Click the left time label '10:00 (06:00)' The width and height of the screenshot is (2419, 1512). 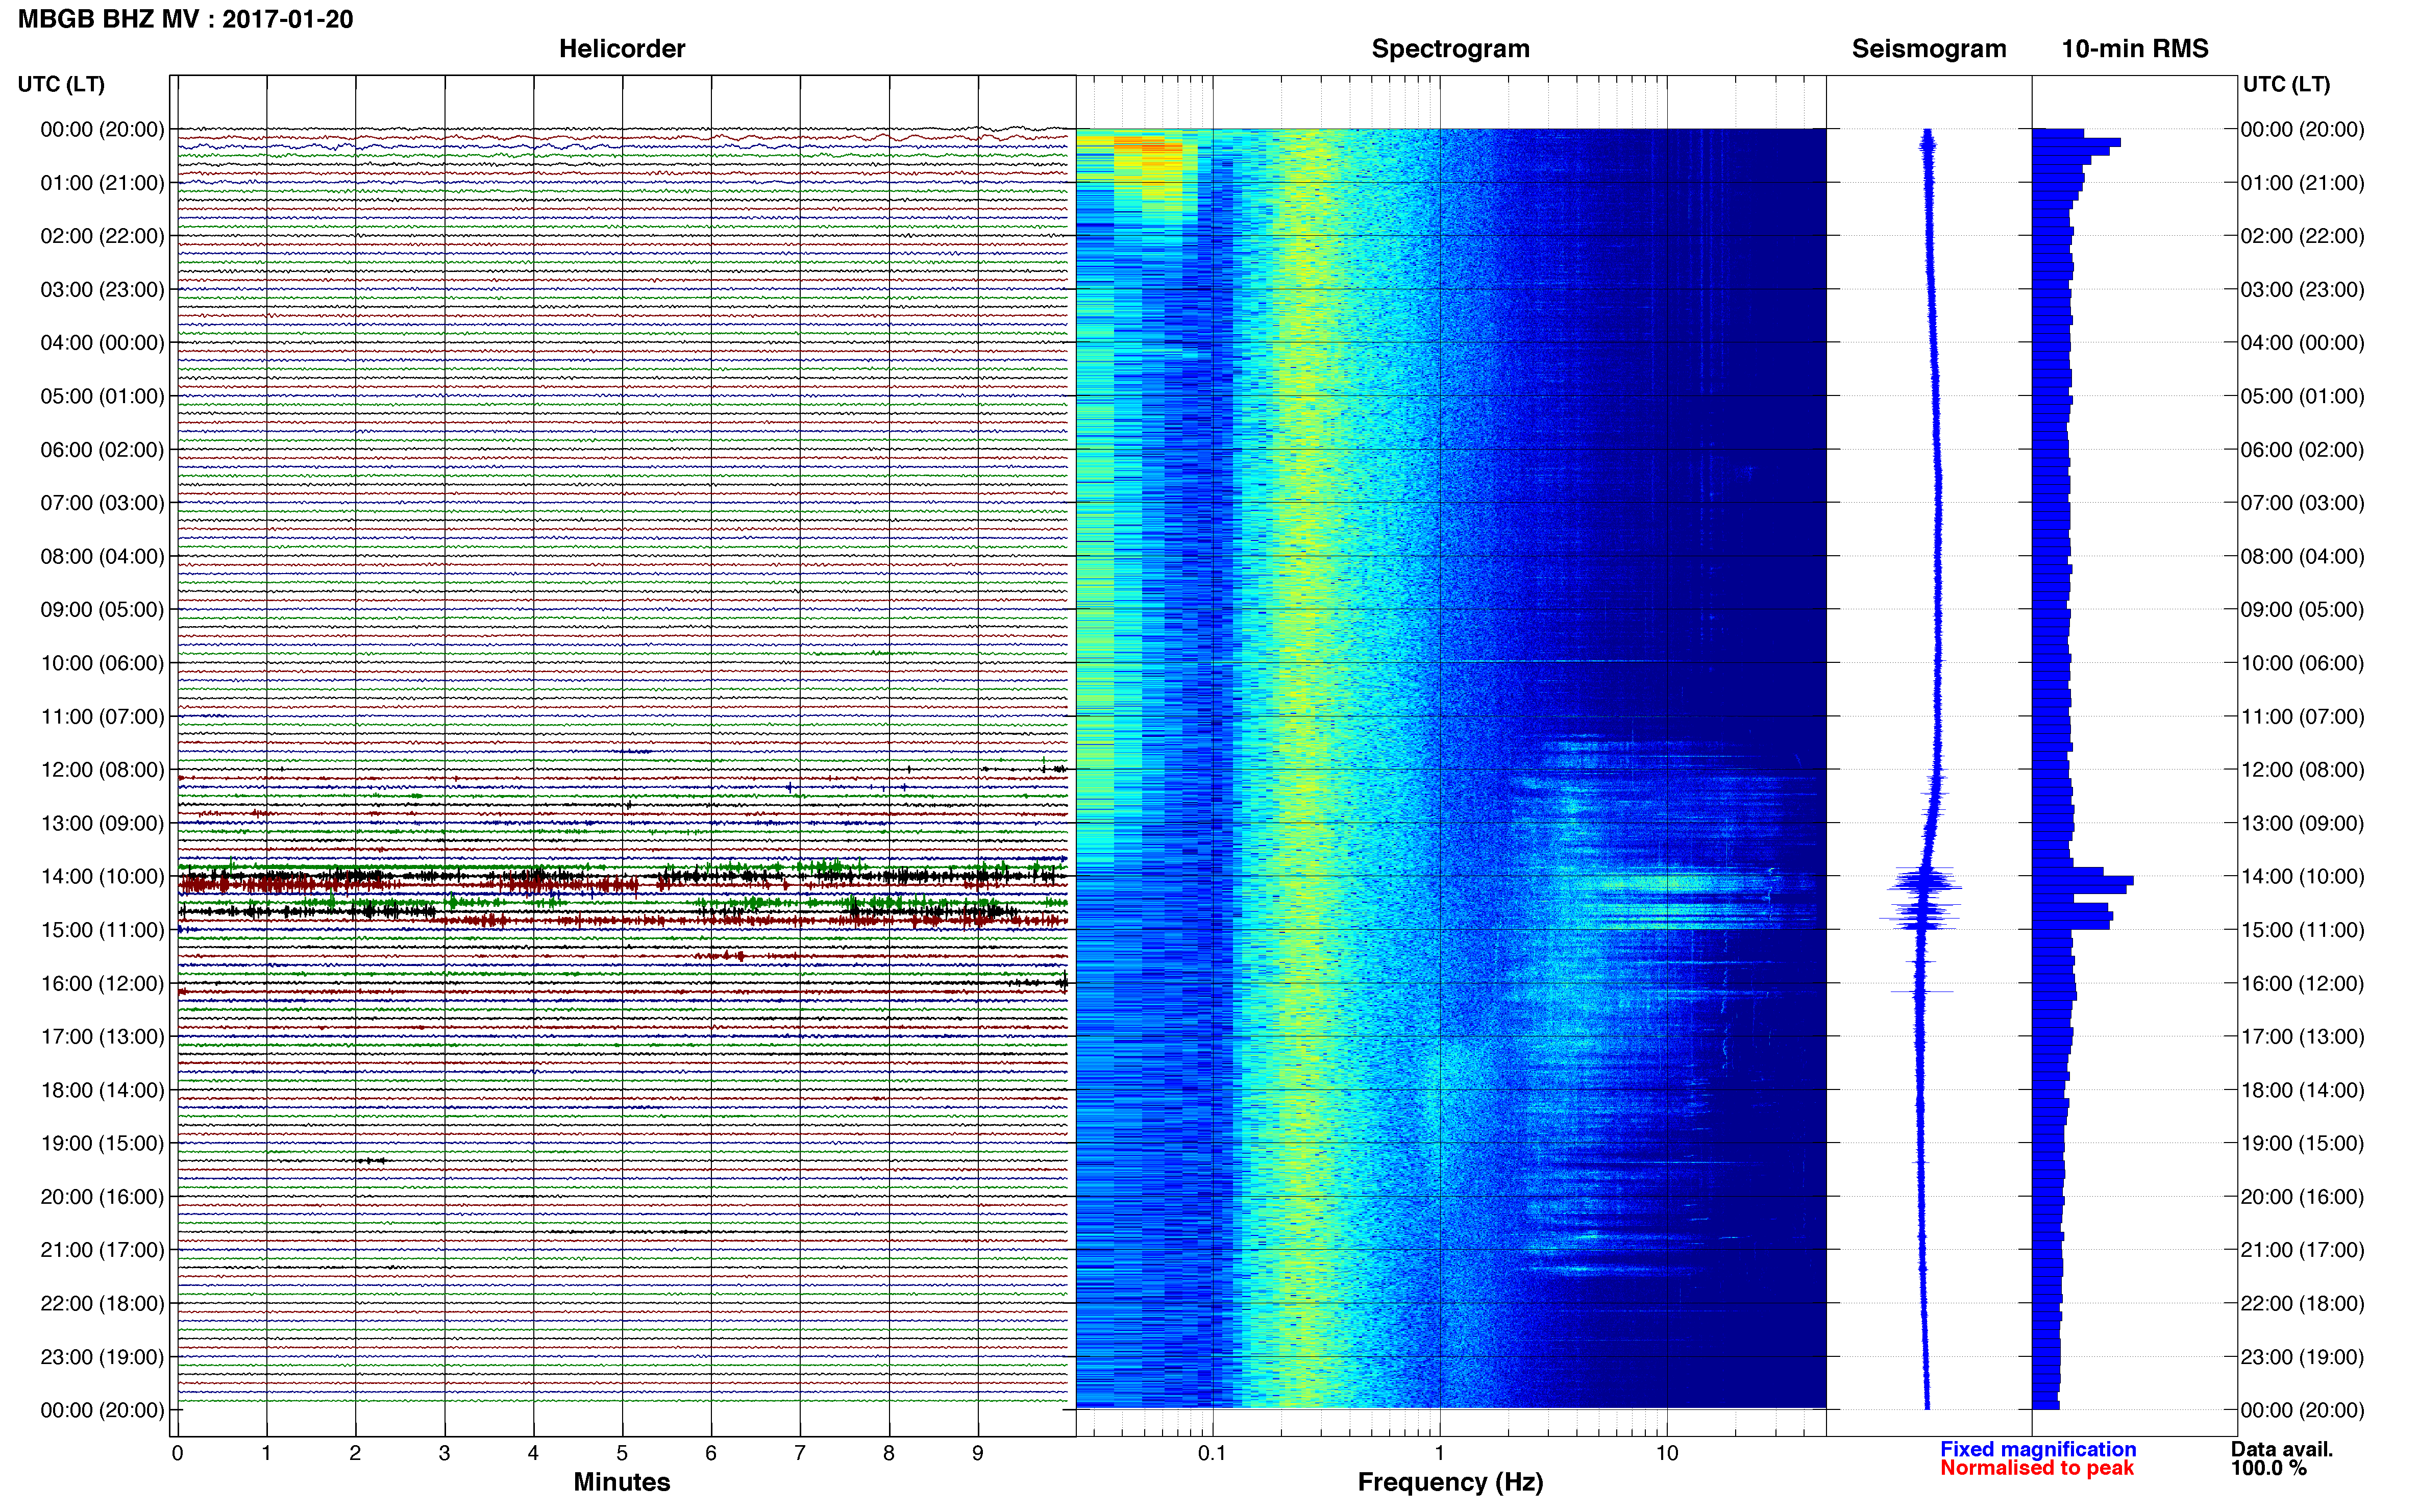coord(102,663)
